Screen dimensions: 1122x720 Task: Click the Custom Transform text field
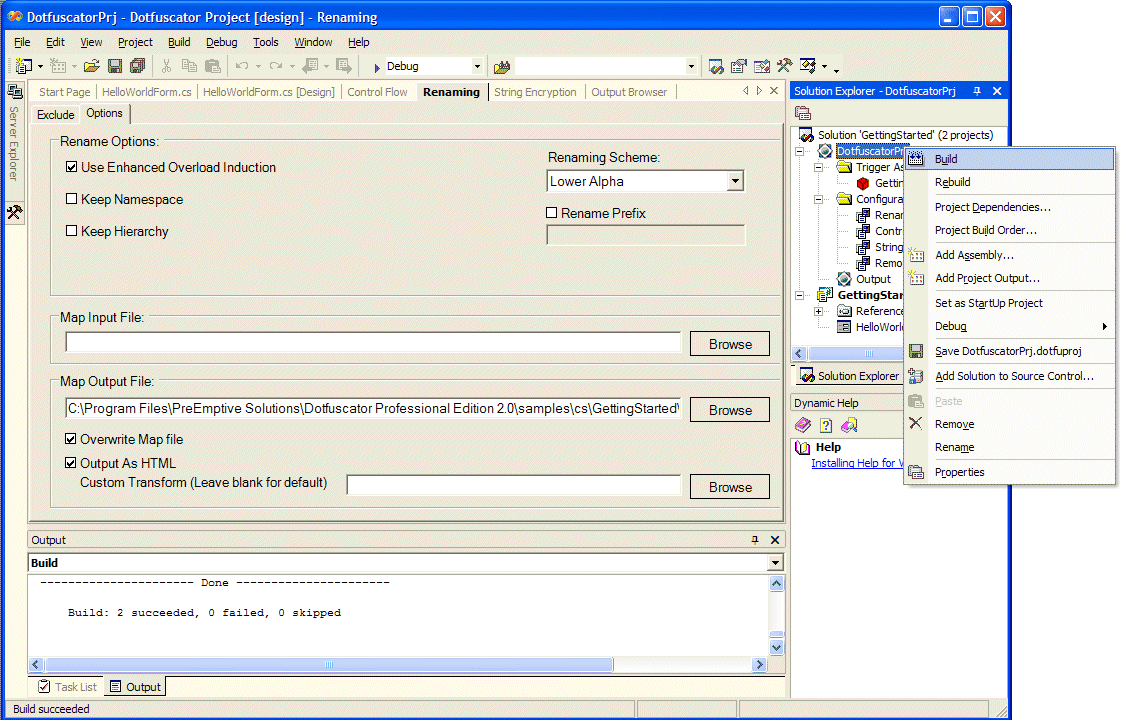(x=514, y=486)
